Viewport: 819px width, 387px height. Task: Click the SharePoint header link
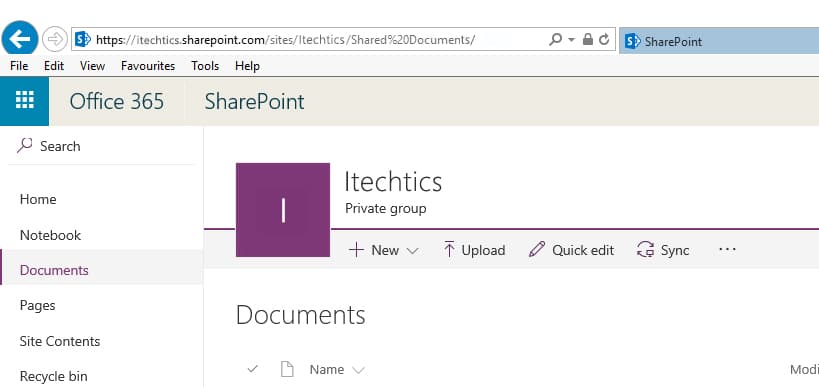coord(254,101)
